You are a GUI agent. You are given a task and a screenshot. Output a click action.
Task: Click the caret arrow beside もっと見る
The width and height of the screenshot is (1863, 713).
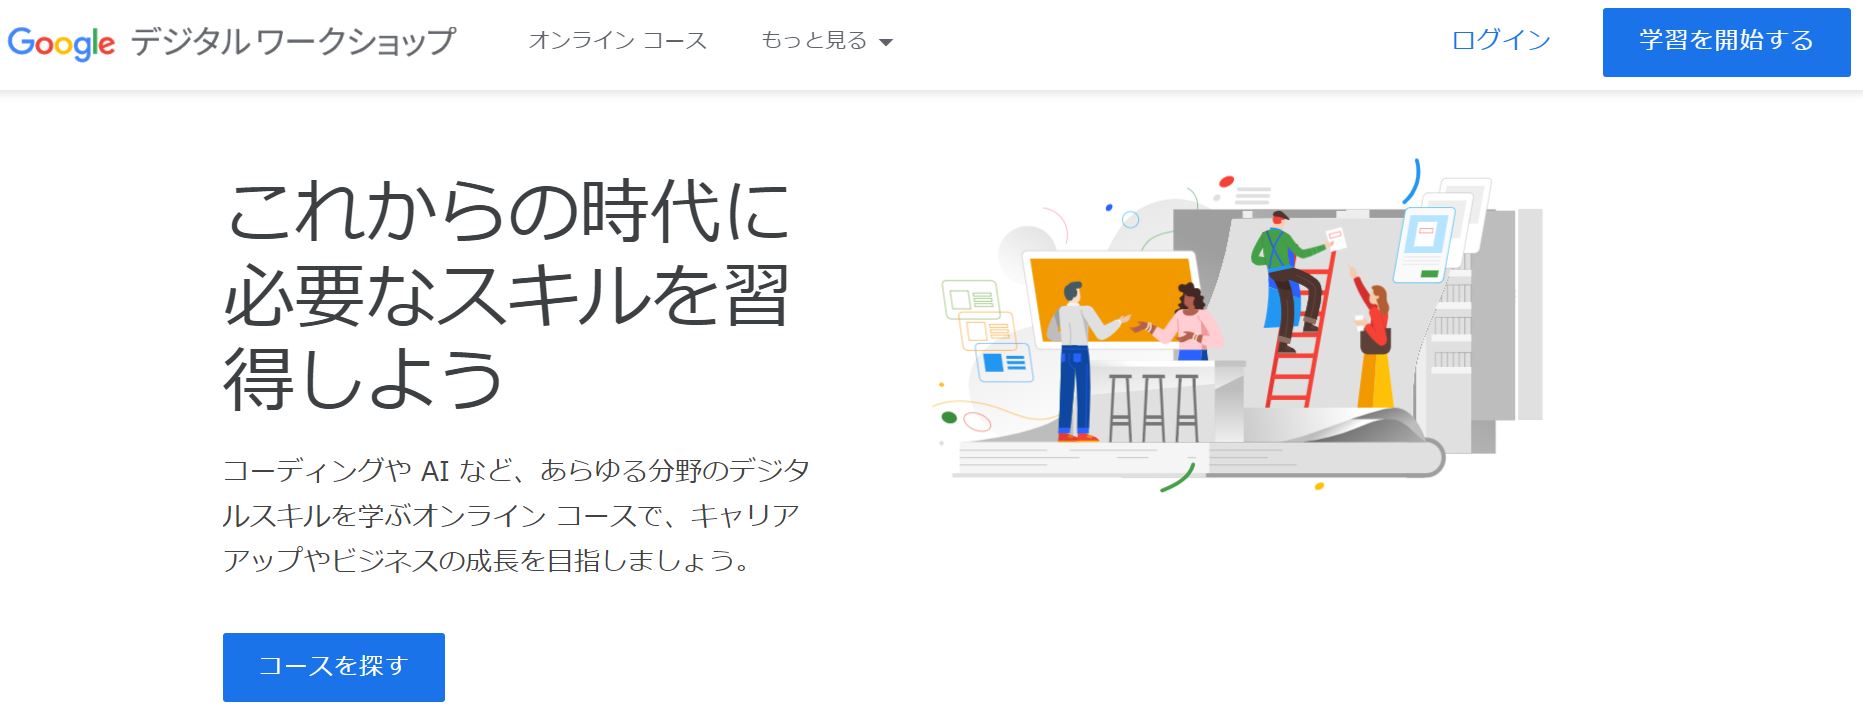click(x=886, y=43)
